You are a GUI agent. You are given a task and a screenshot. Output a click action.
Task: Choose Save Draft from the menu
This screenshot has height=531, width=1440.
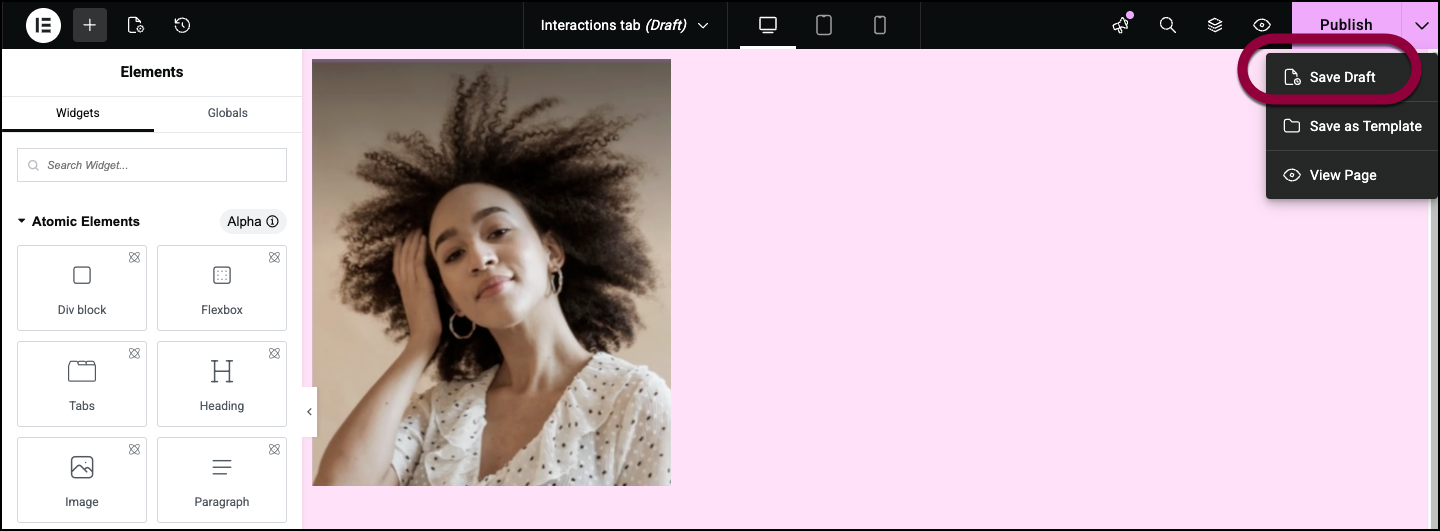[x=1341, y=77]
